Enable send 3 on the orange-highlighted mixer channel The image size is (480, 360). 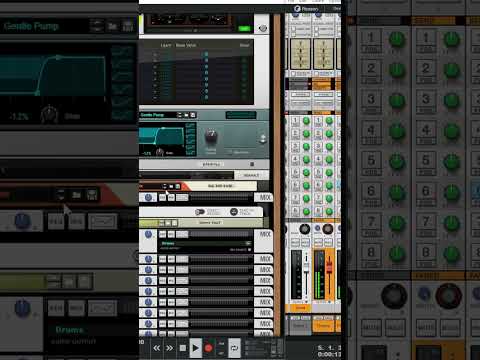(x=318, y=147)
